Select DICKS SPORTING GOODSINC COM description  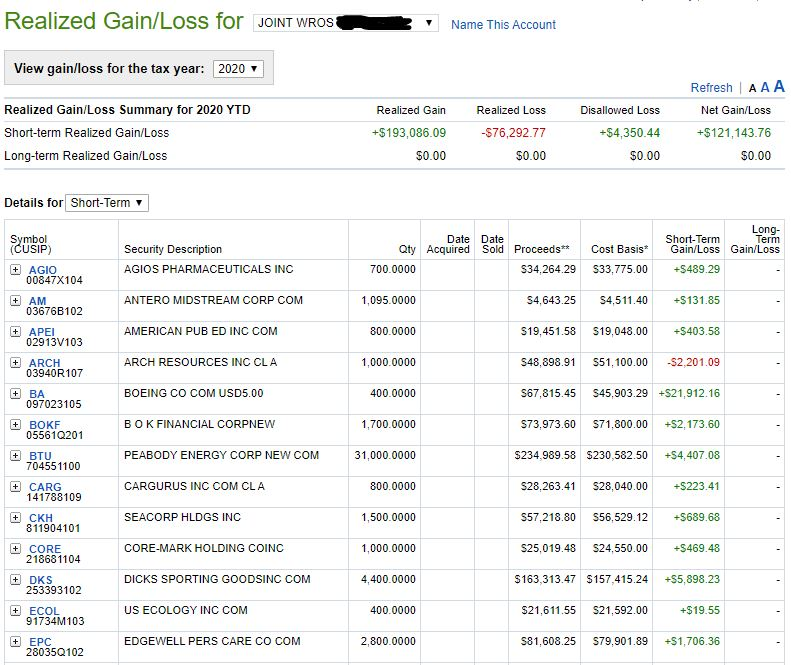[217, 579]
